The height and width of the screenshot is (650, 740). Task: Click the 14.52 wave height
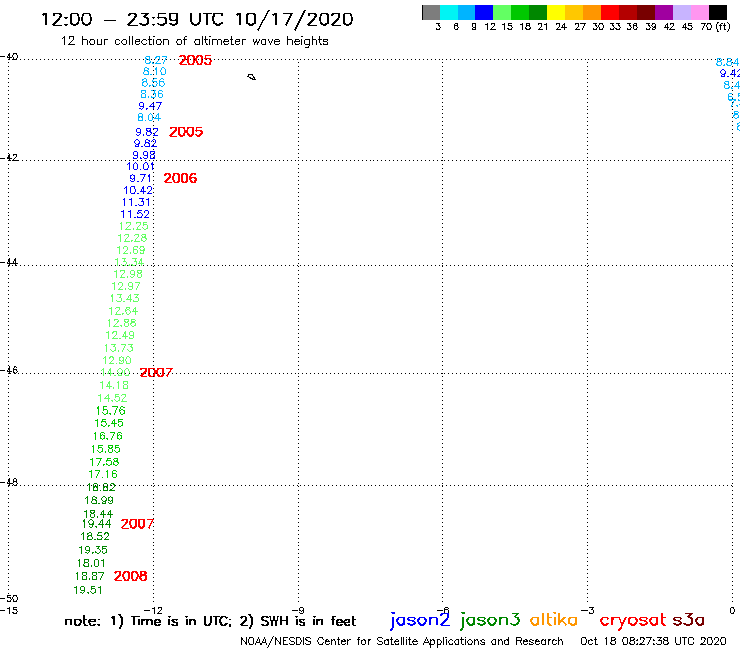coord(112,398)
